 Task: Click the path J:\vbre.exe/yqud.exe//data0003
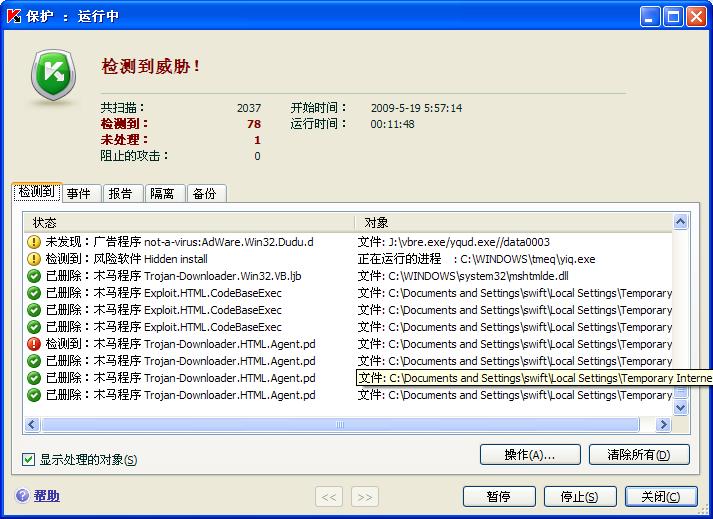(x=469, y=242)
